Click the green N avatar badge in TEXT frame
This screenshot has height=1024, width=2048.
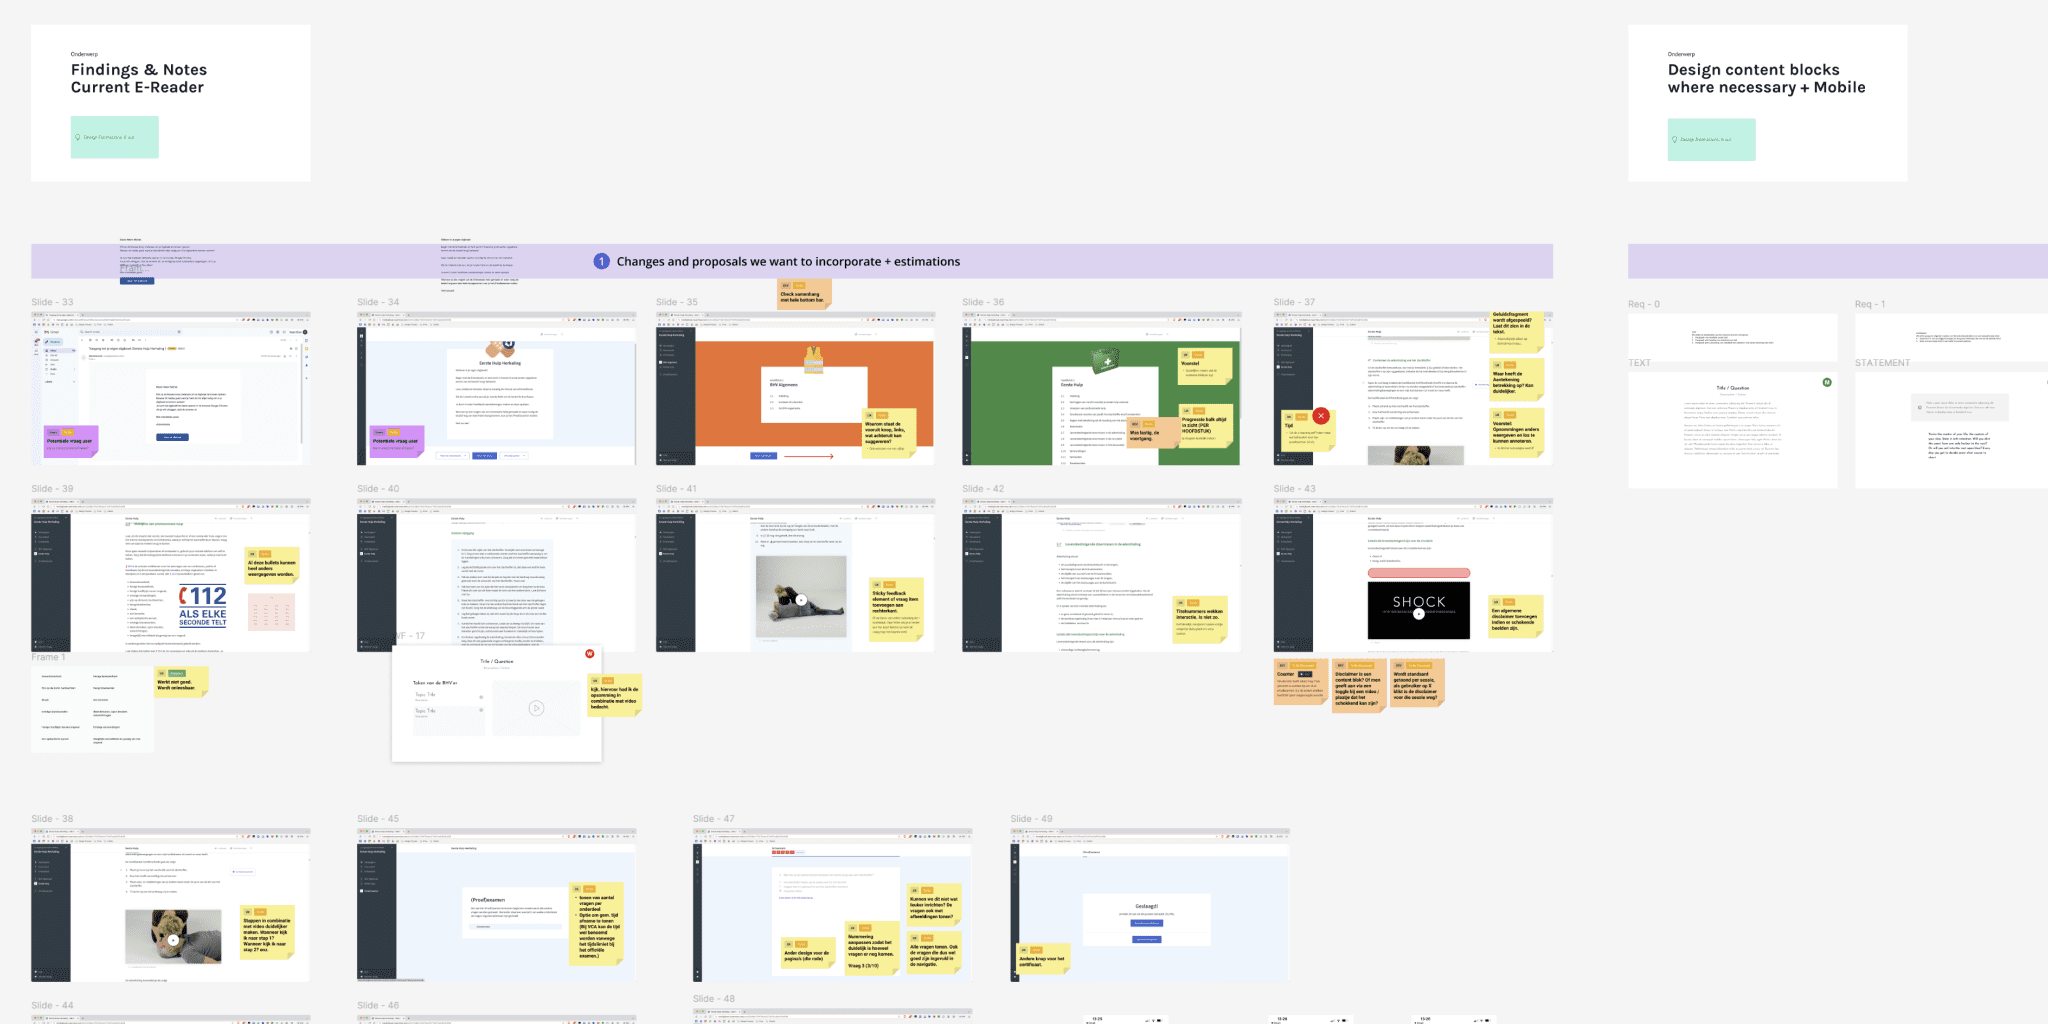1826,382
